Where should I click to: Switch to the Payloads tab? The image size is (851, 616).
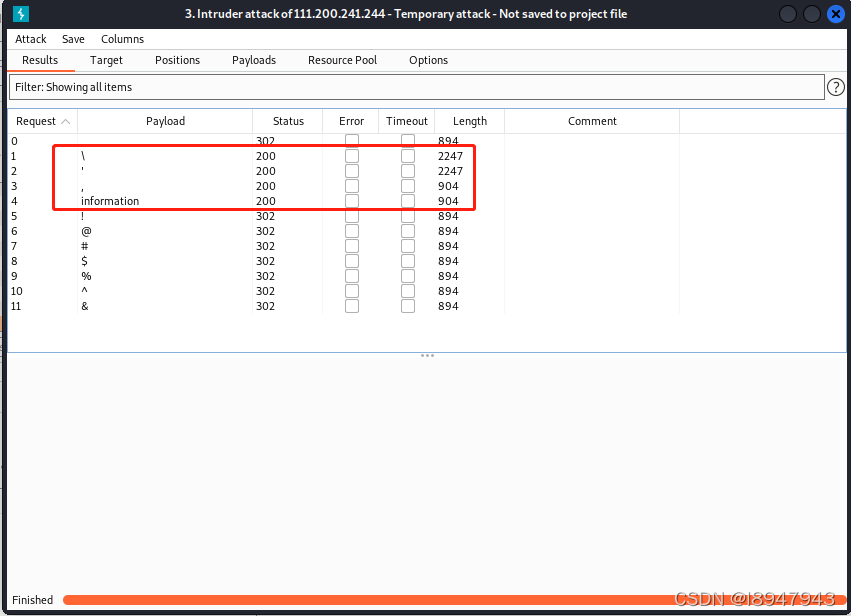click(x=254, y=60)
